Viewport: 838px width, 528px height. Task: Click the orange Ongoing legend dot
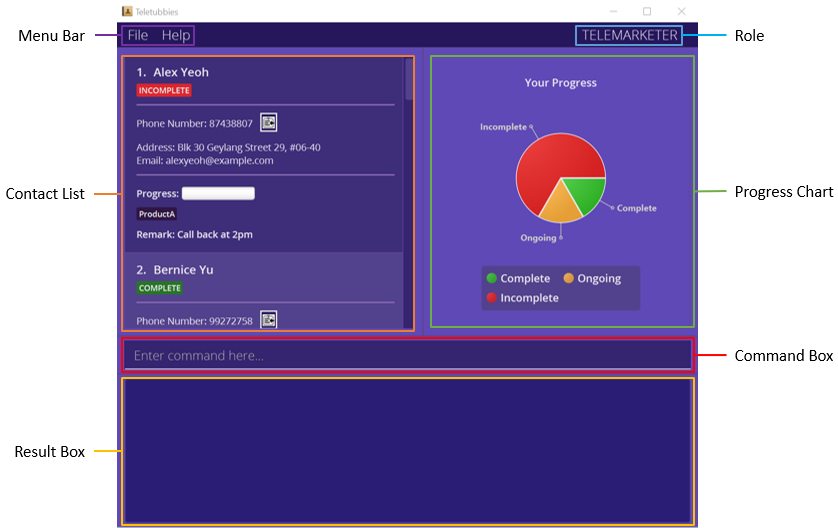tap(569, 278)
